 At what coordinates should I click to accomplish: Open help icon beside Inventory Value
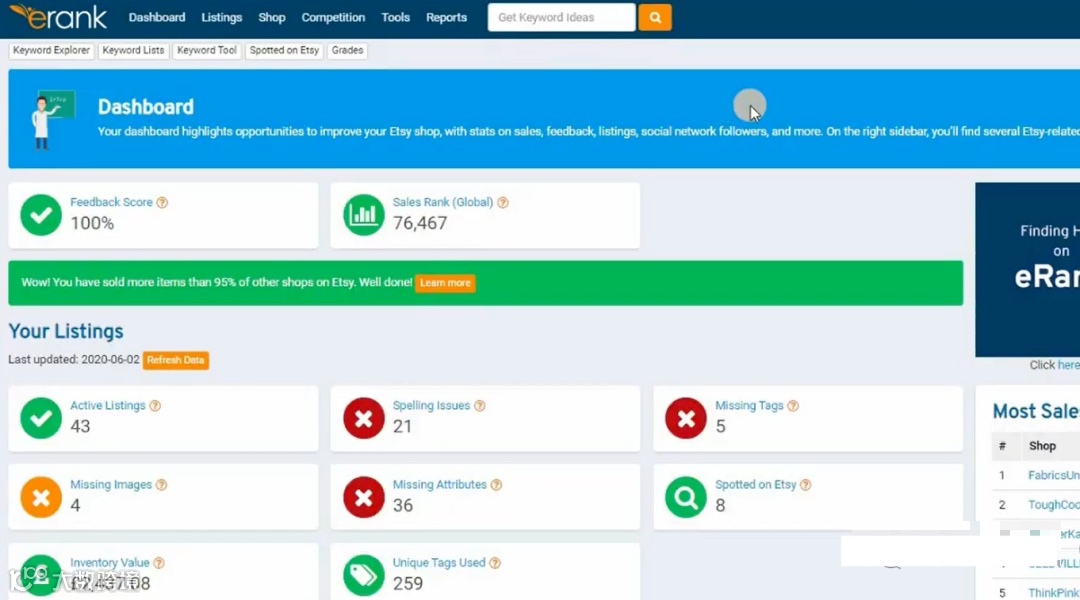159,563
